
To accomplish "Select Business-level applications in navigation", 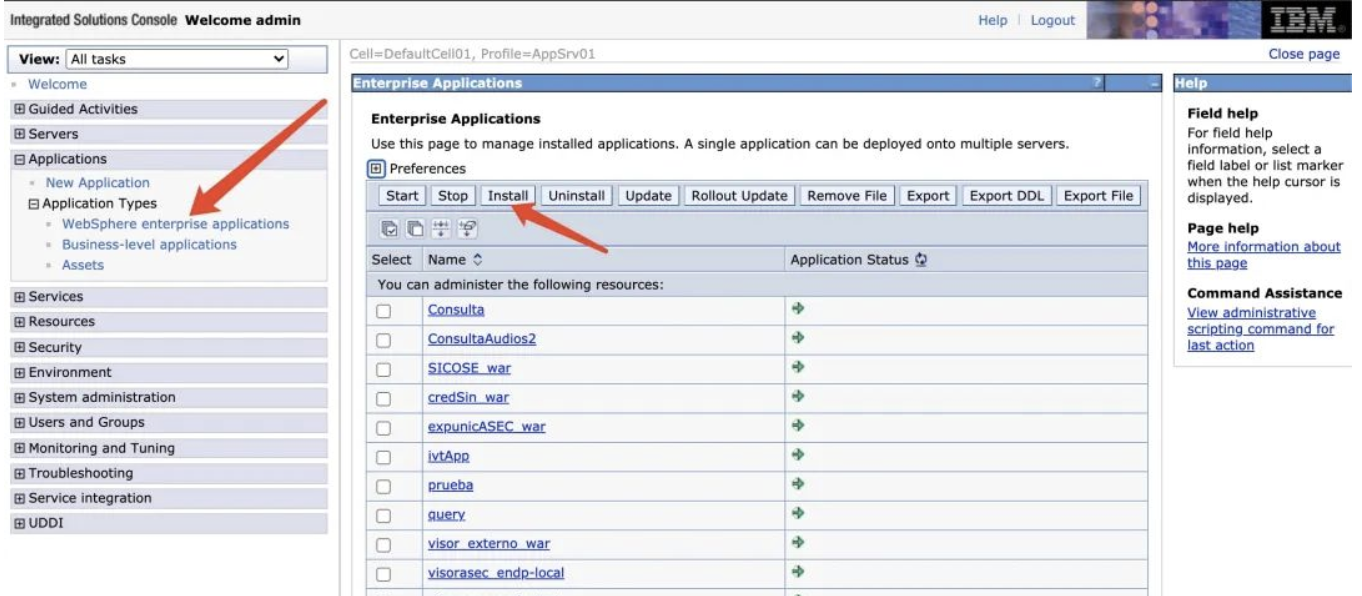I will [x=149, y=244].
